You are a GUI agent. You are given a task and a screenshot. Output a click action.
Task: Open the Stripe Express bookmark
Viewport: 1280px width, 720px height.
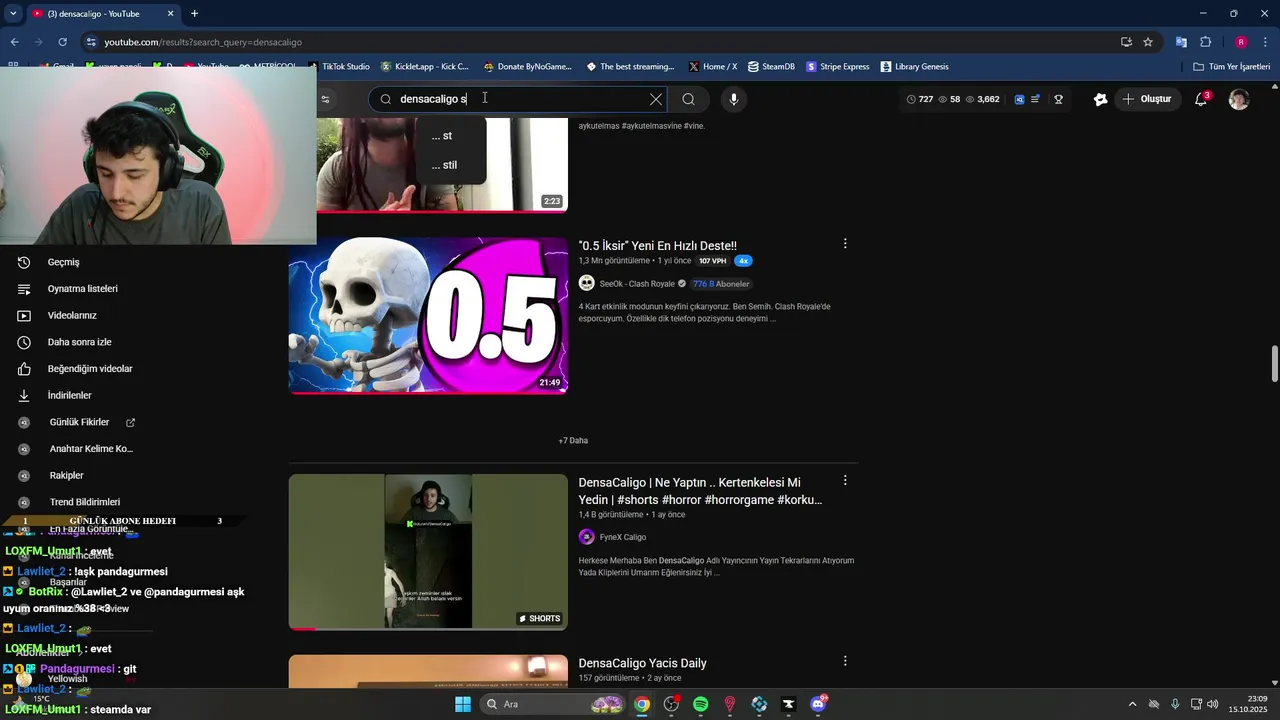pyautogui.click(x=837, y=67)
